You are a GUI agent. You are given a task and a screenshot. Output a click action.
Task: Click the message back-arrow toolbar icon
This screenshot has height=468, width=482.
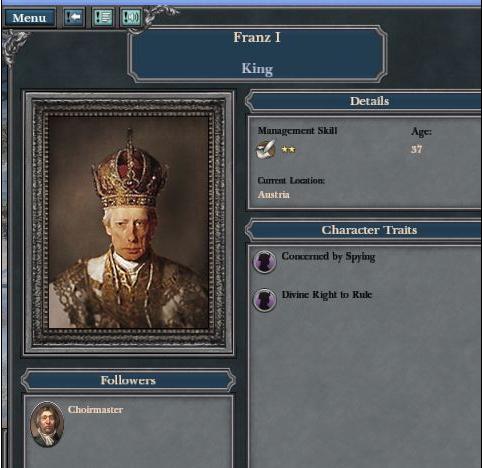point(74,17)
